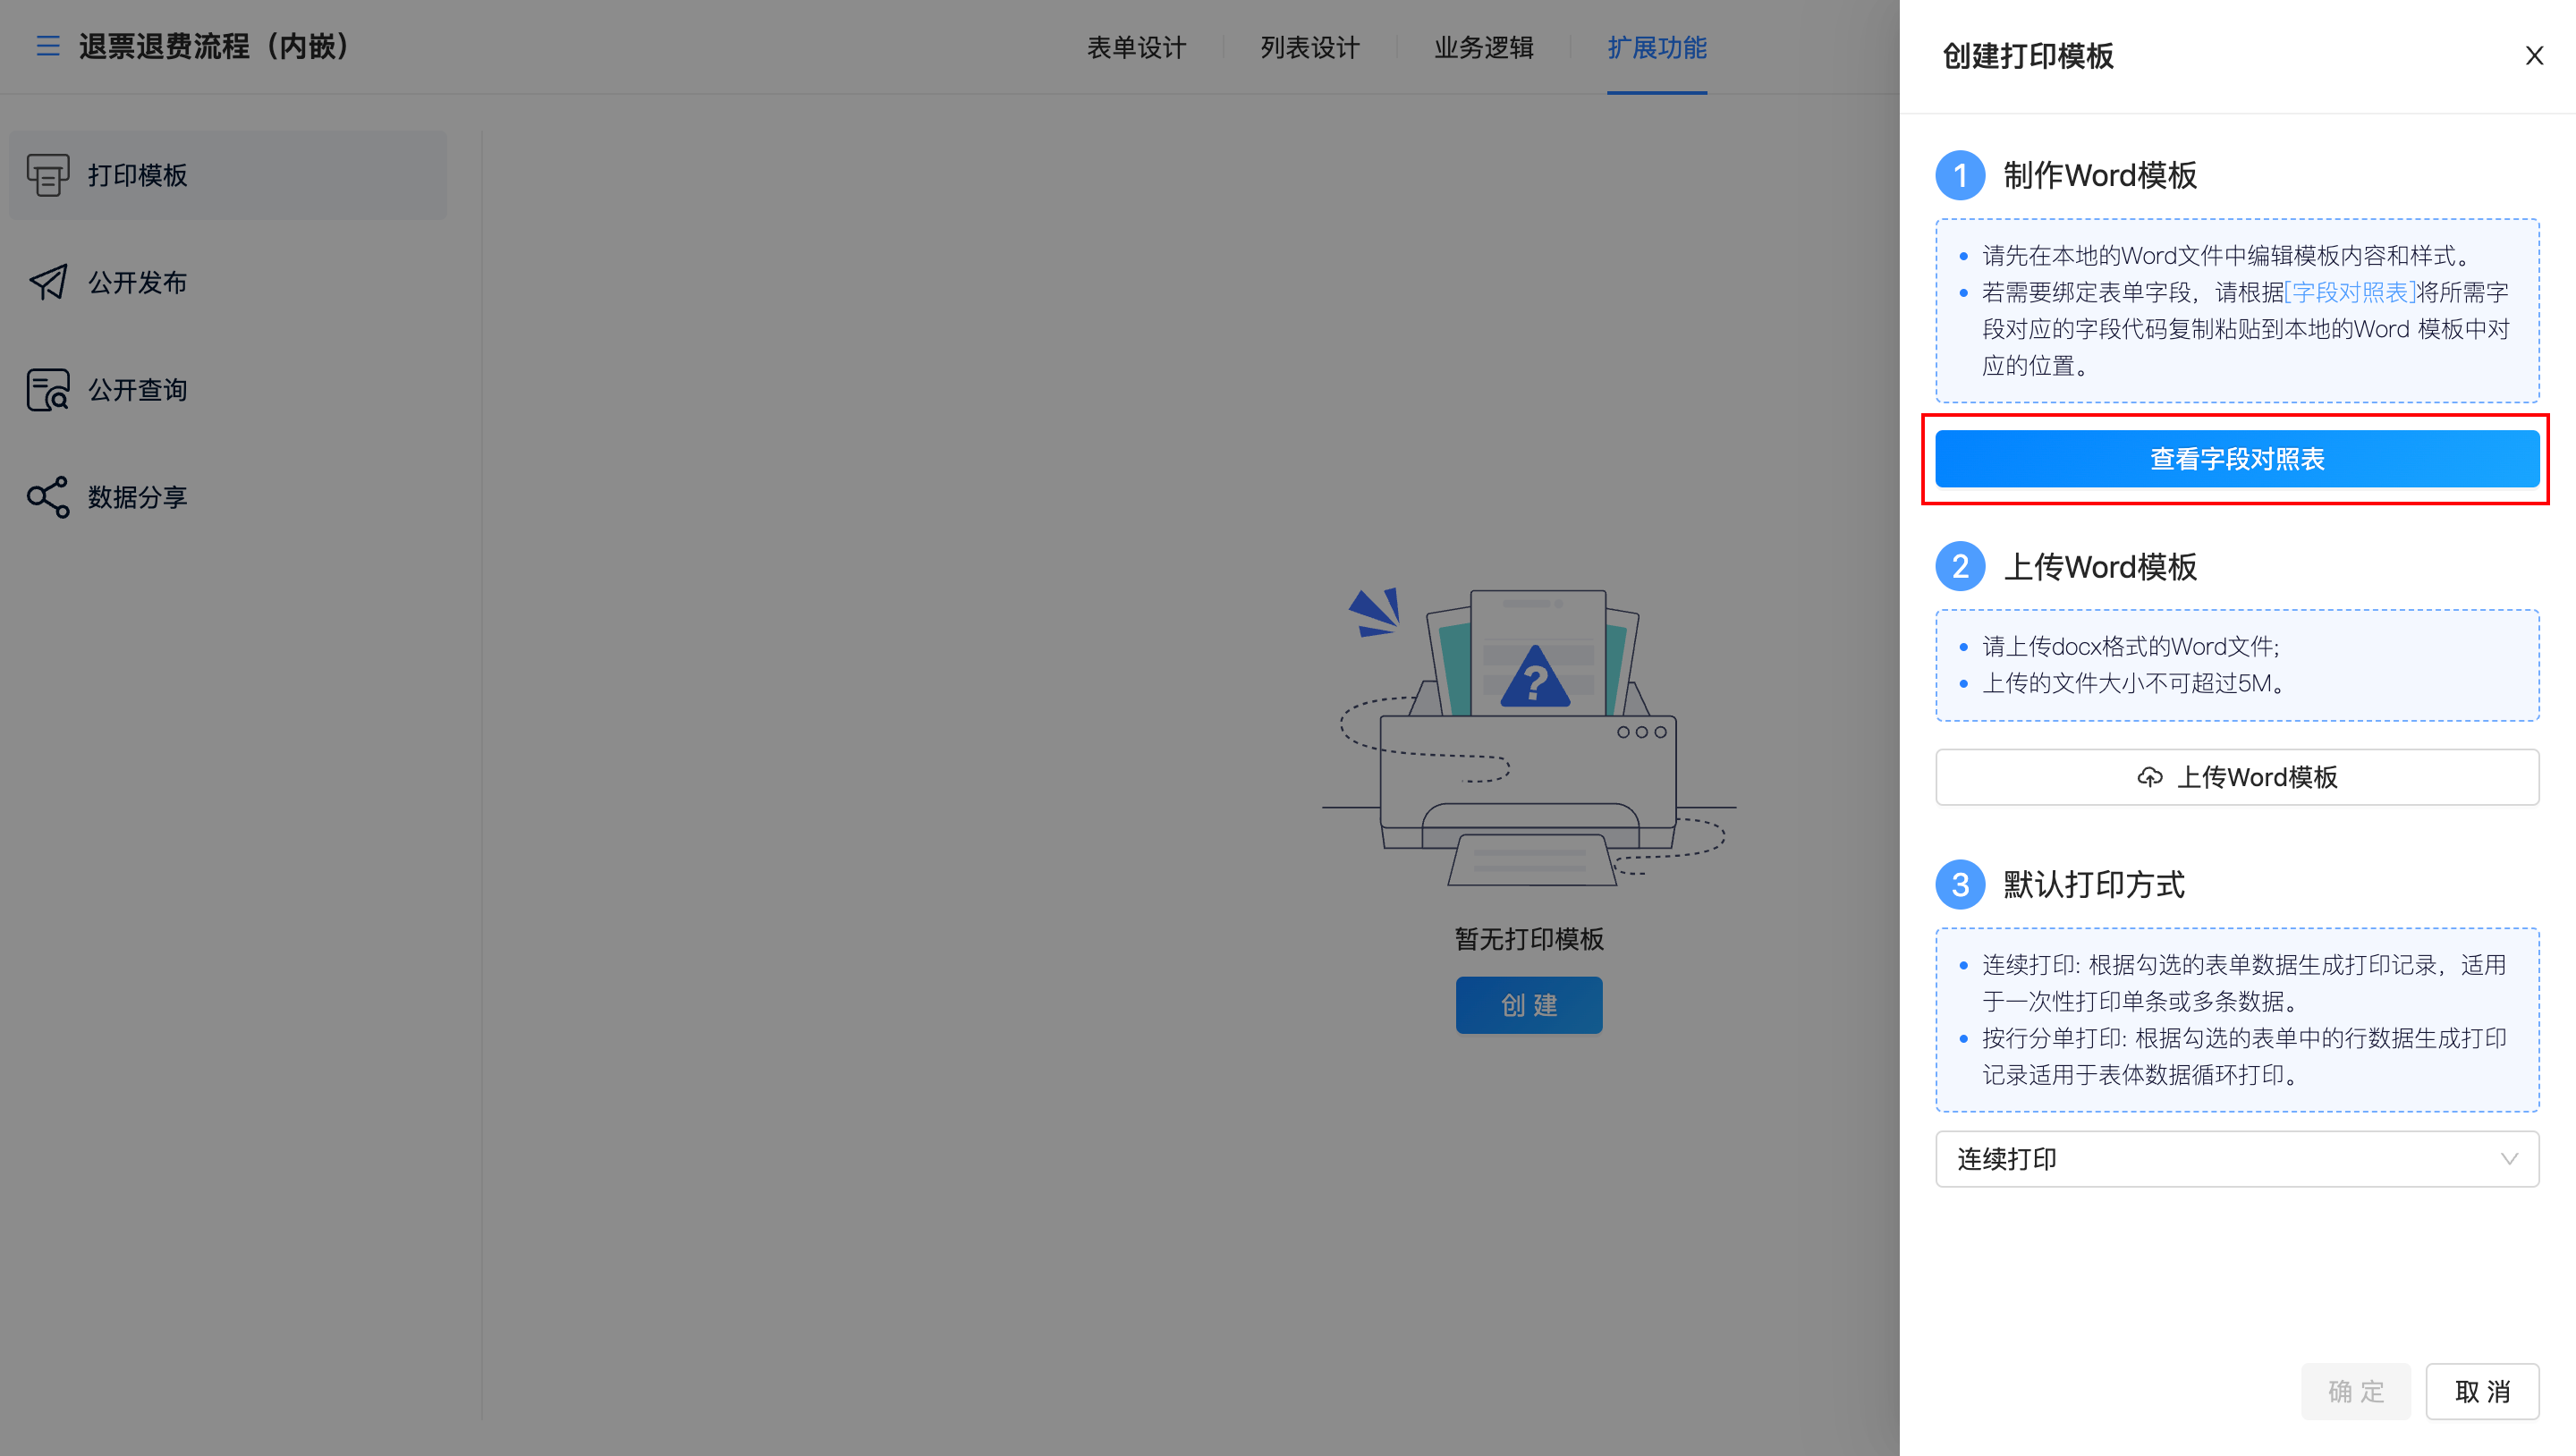Select 打印模板 in the sidebar
Viewport: 2576px width, 1456px height.
coord(228,175)
